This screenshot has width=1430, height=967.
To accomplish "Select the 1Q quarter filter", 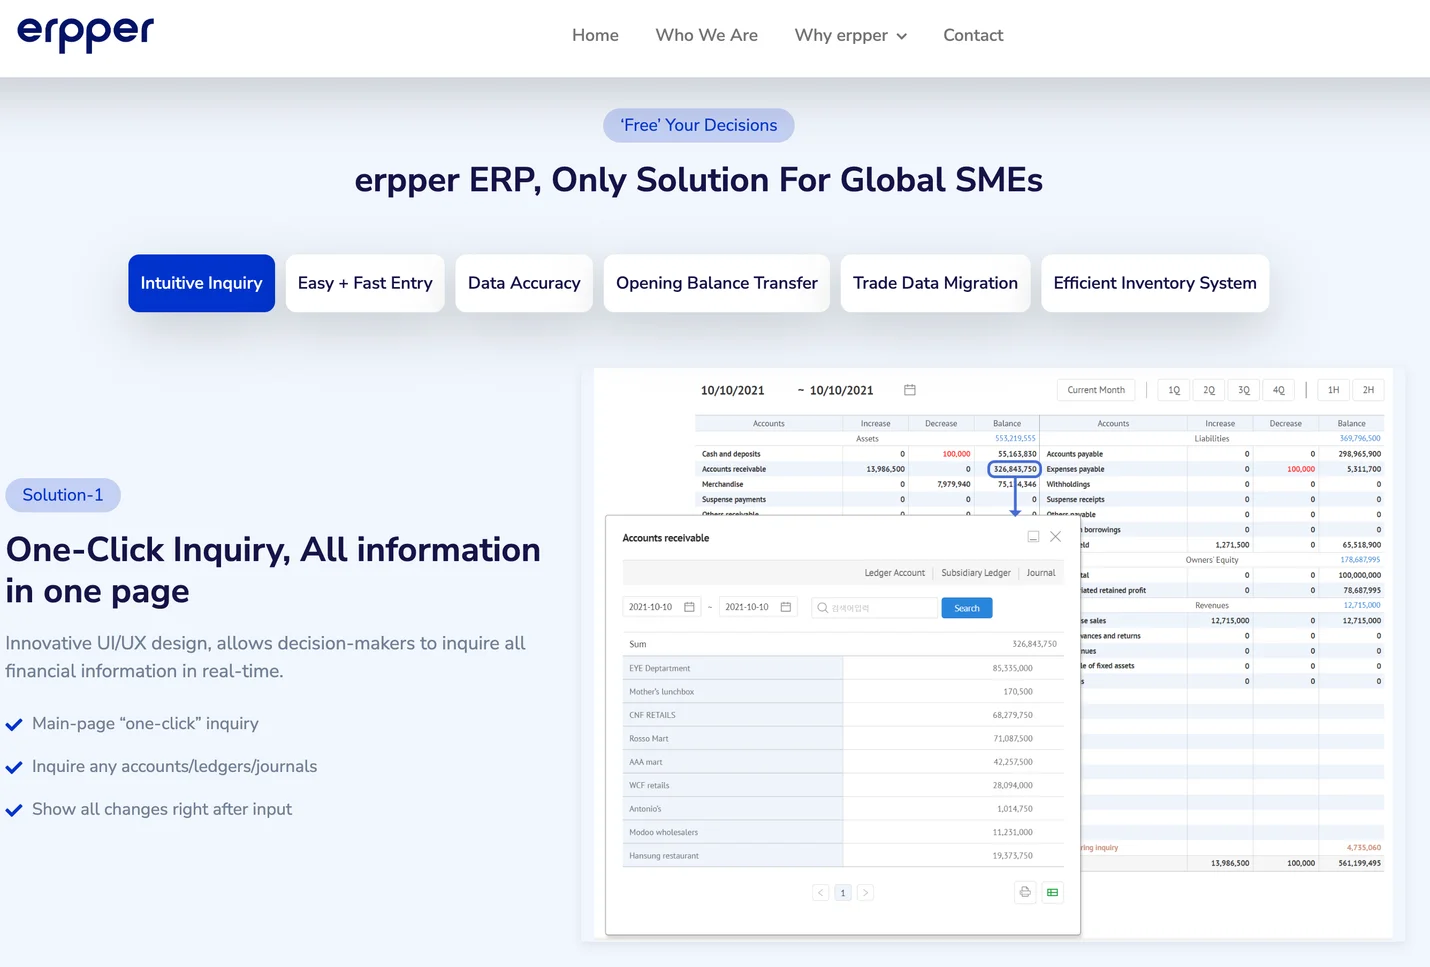I will point(1174,390).
